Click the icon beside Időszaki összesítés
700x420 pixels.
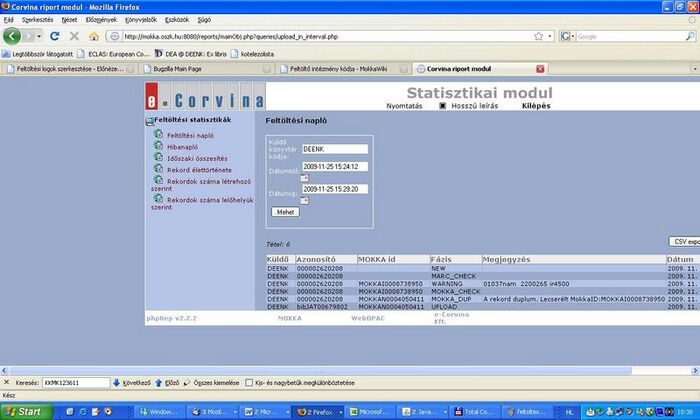158,157
